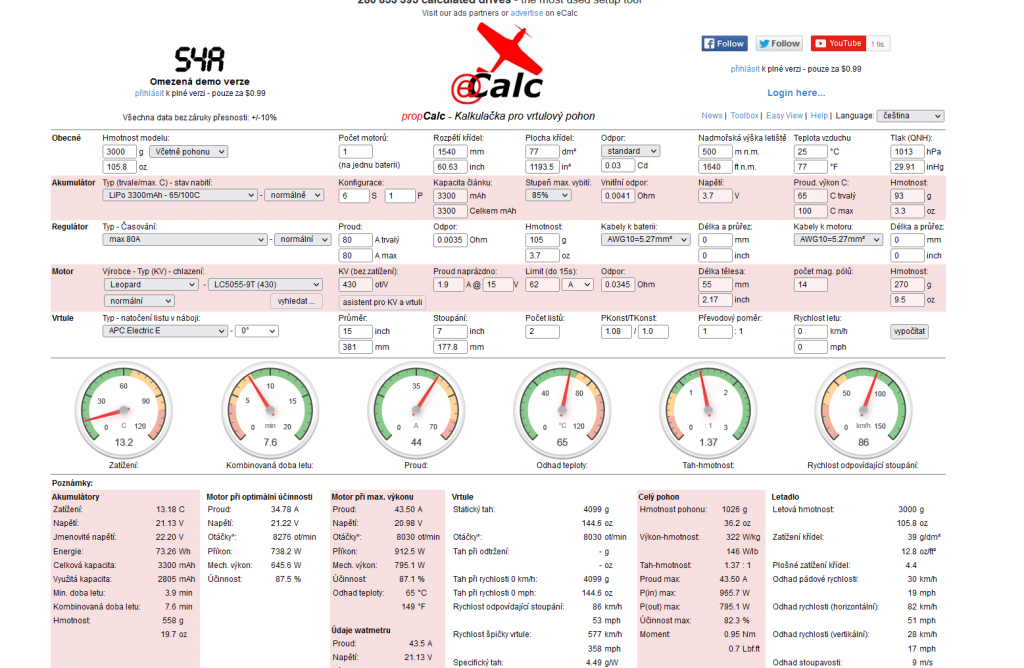The height and width of the screenshot is (668, 1024).
Task: Click the Proud current gauge
Action: tap(416, 410)
